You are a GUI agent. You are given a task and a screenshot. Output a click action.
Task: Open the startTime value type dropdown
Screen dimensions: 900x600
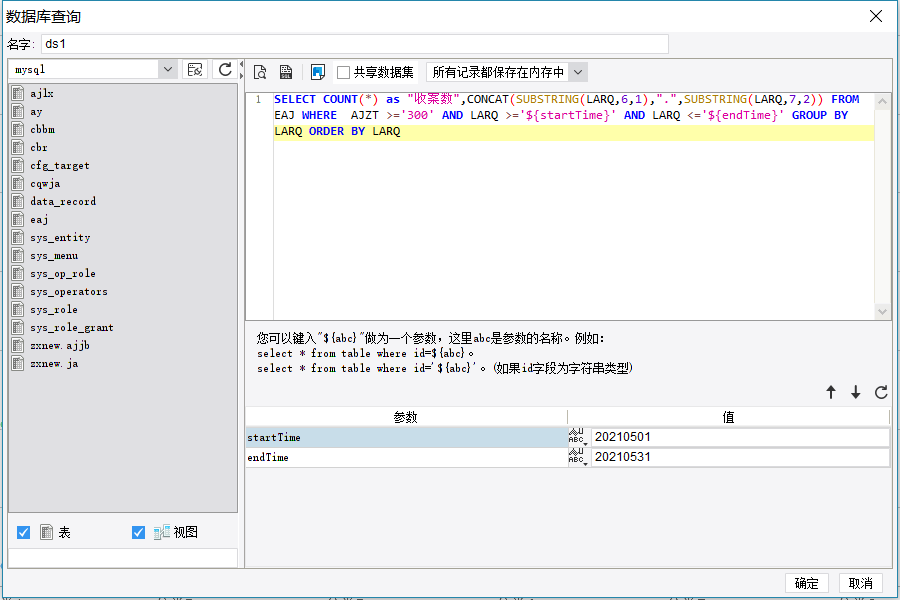(x=578, y=437)
